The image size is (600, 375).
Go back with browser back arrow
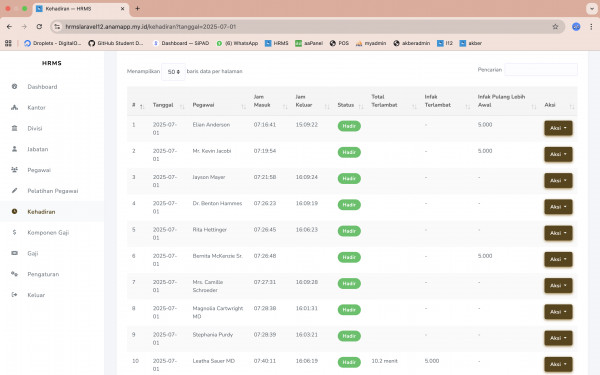9,26
